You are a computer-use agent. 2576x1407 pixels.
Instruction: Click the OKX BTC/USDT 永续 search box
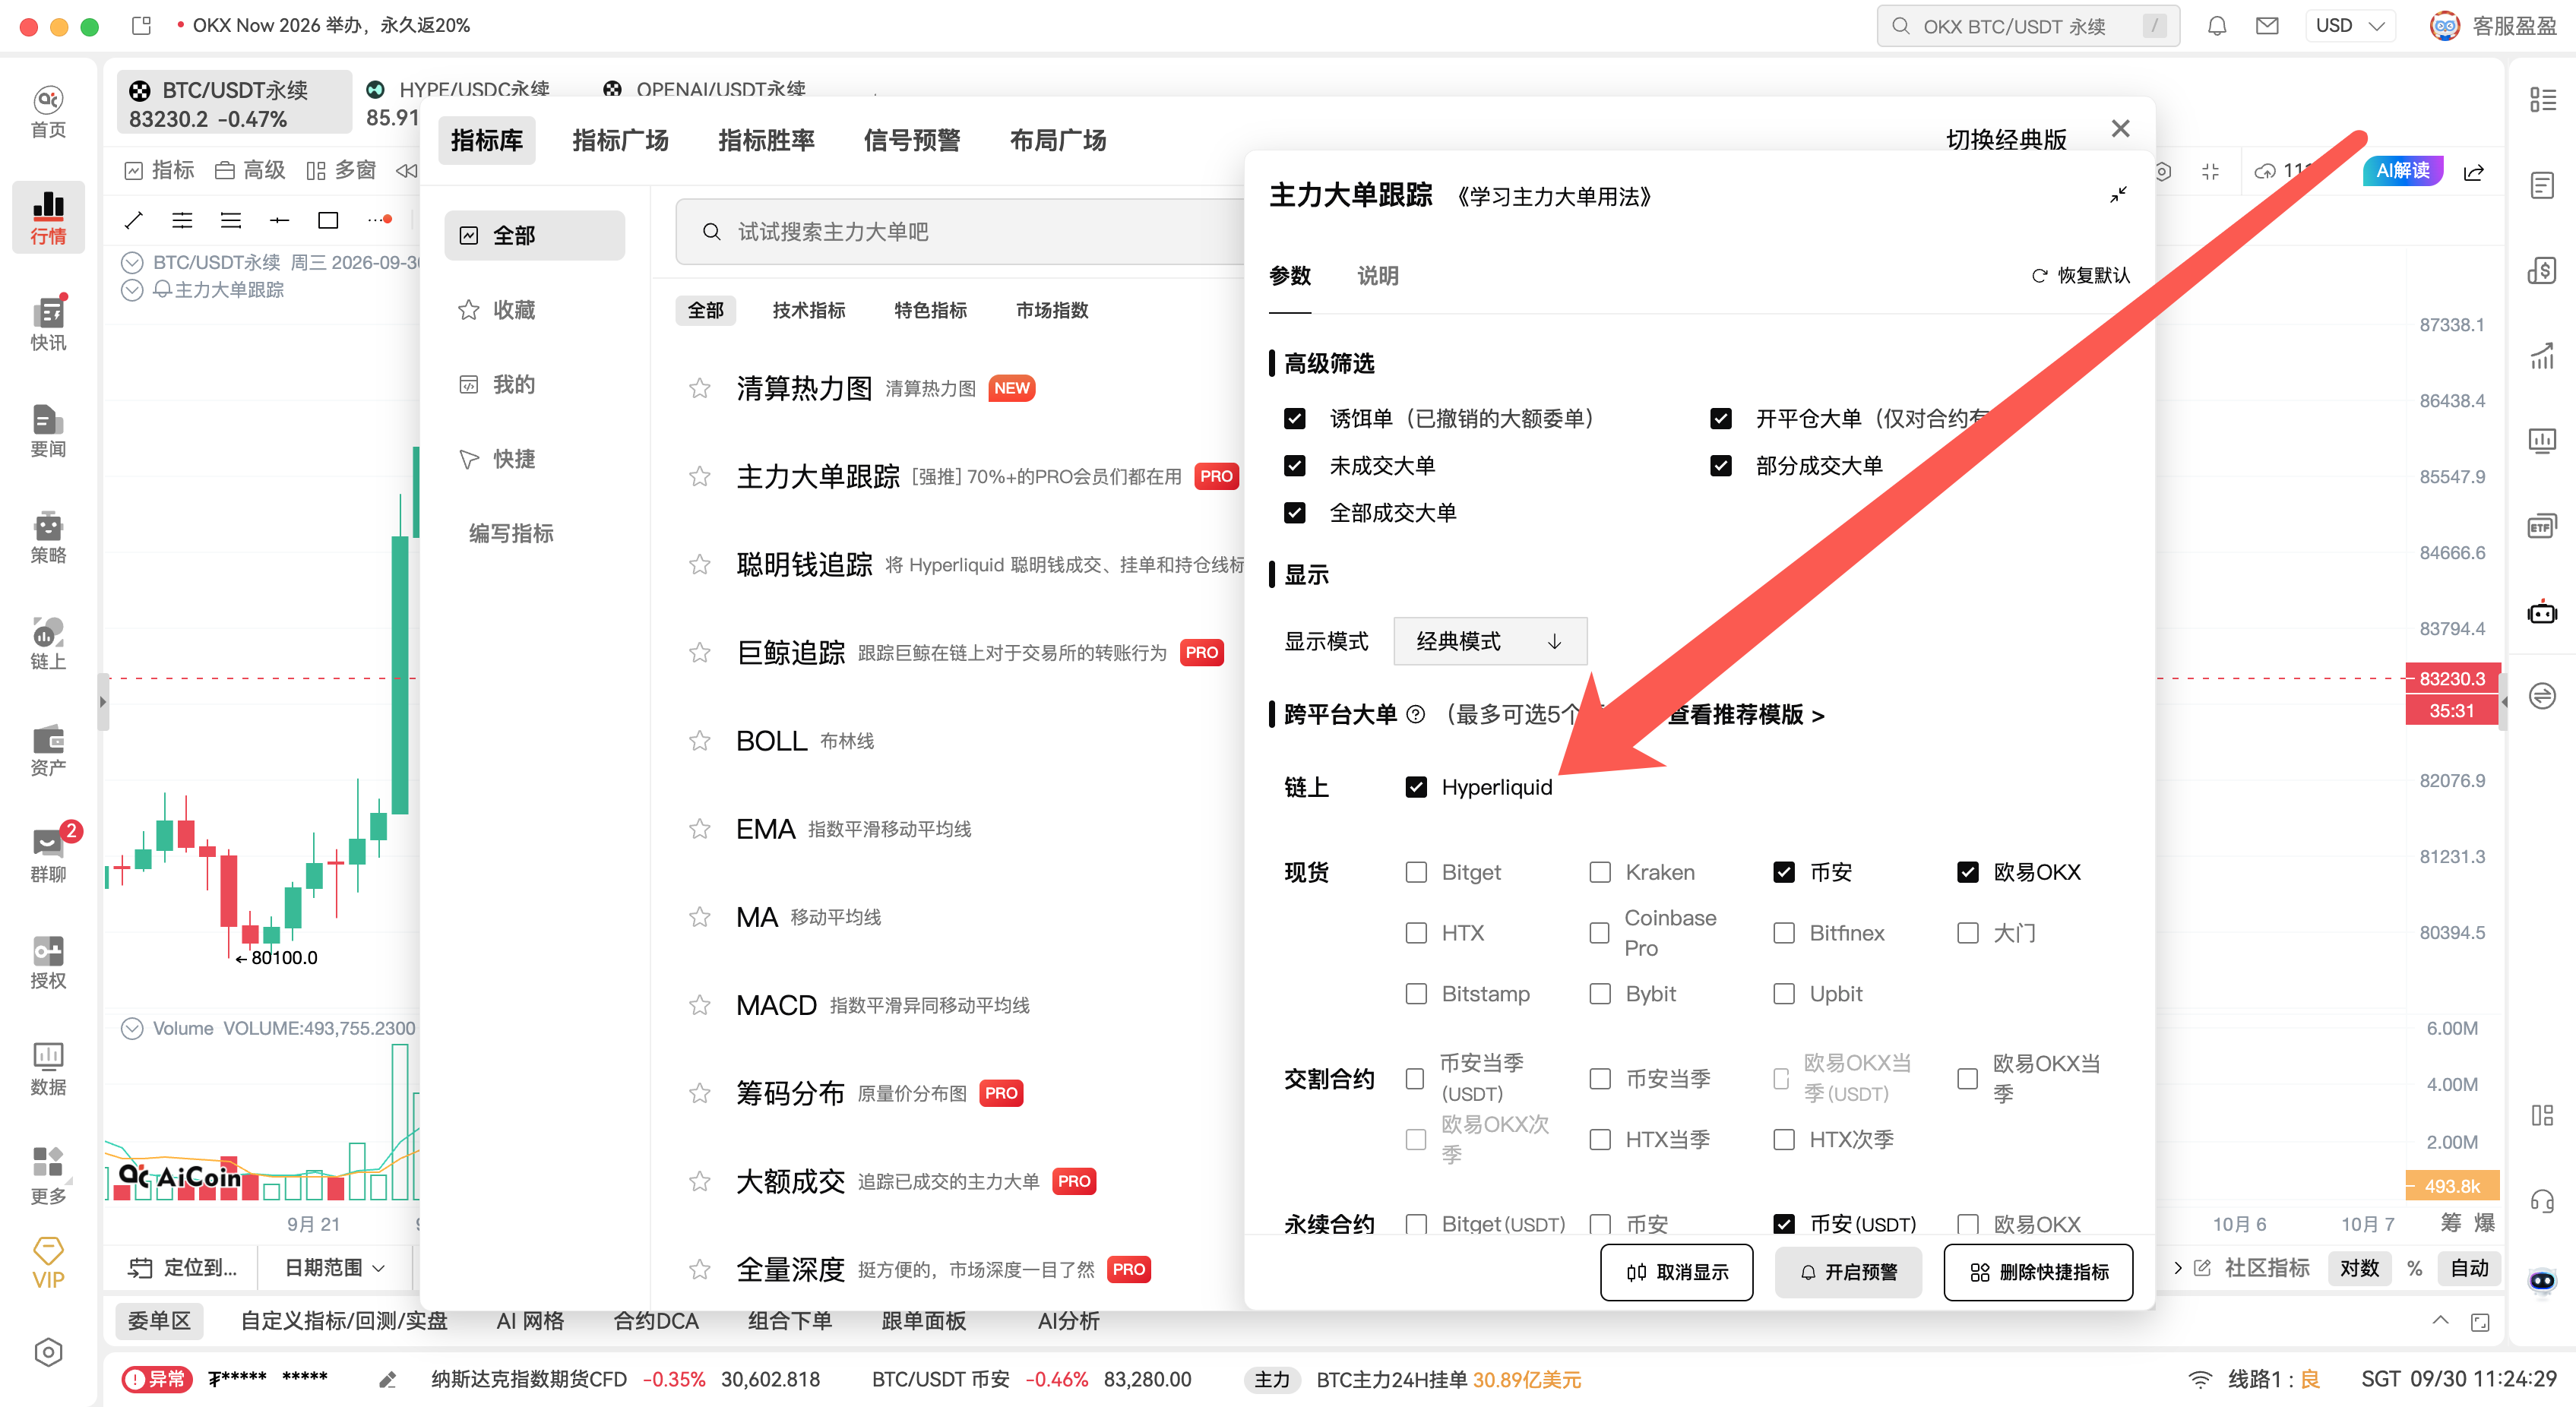(x=2028, y=26)
